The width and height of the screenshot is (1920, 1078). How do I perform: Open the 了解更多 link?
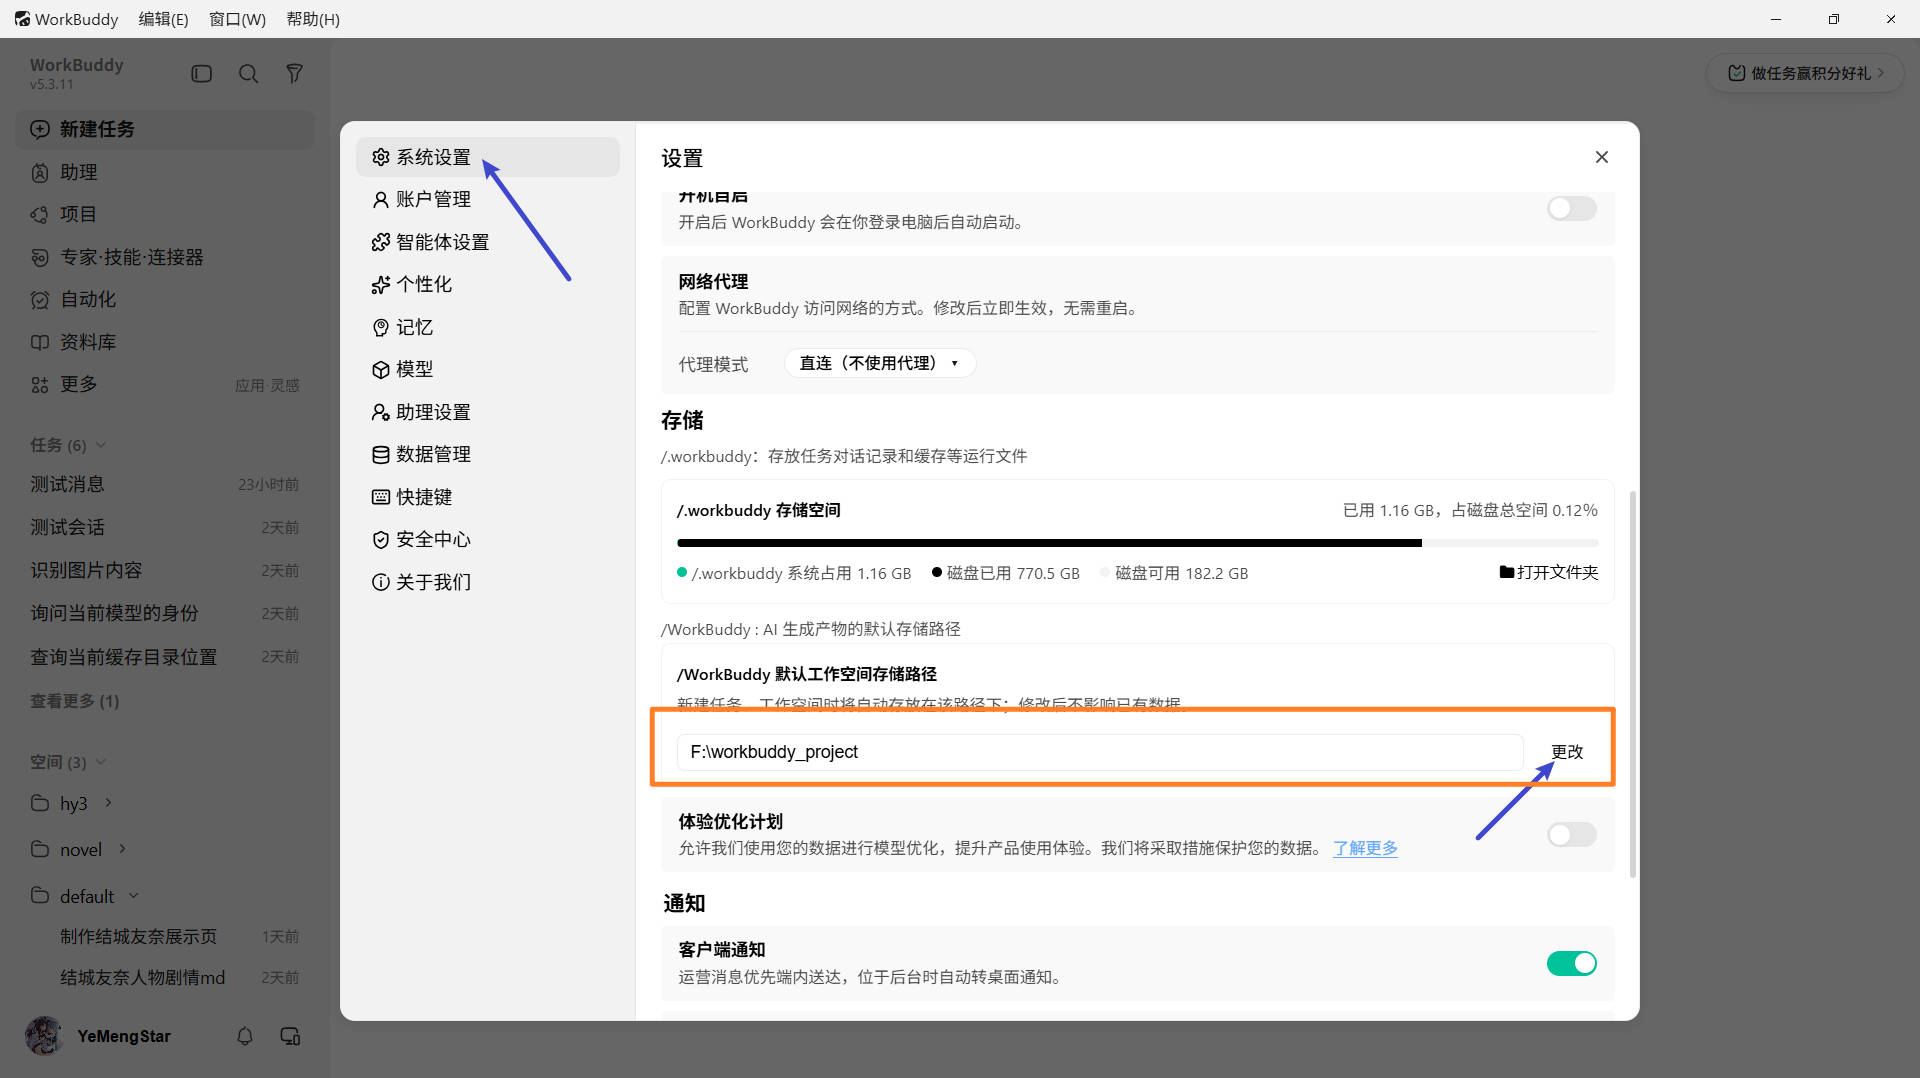[1365, 848]
